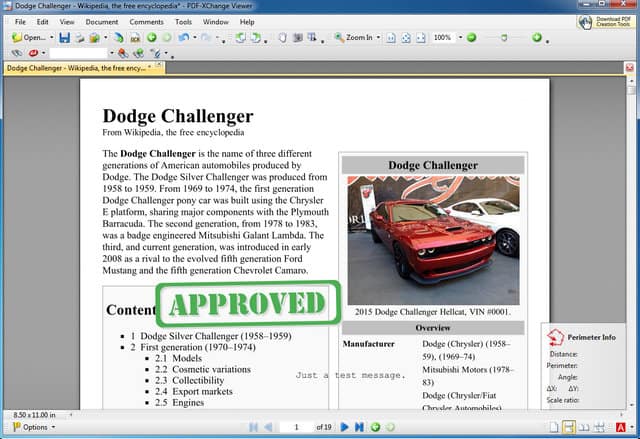Open the Help menu
The image size is (640, 439).
[247, 22]
